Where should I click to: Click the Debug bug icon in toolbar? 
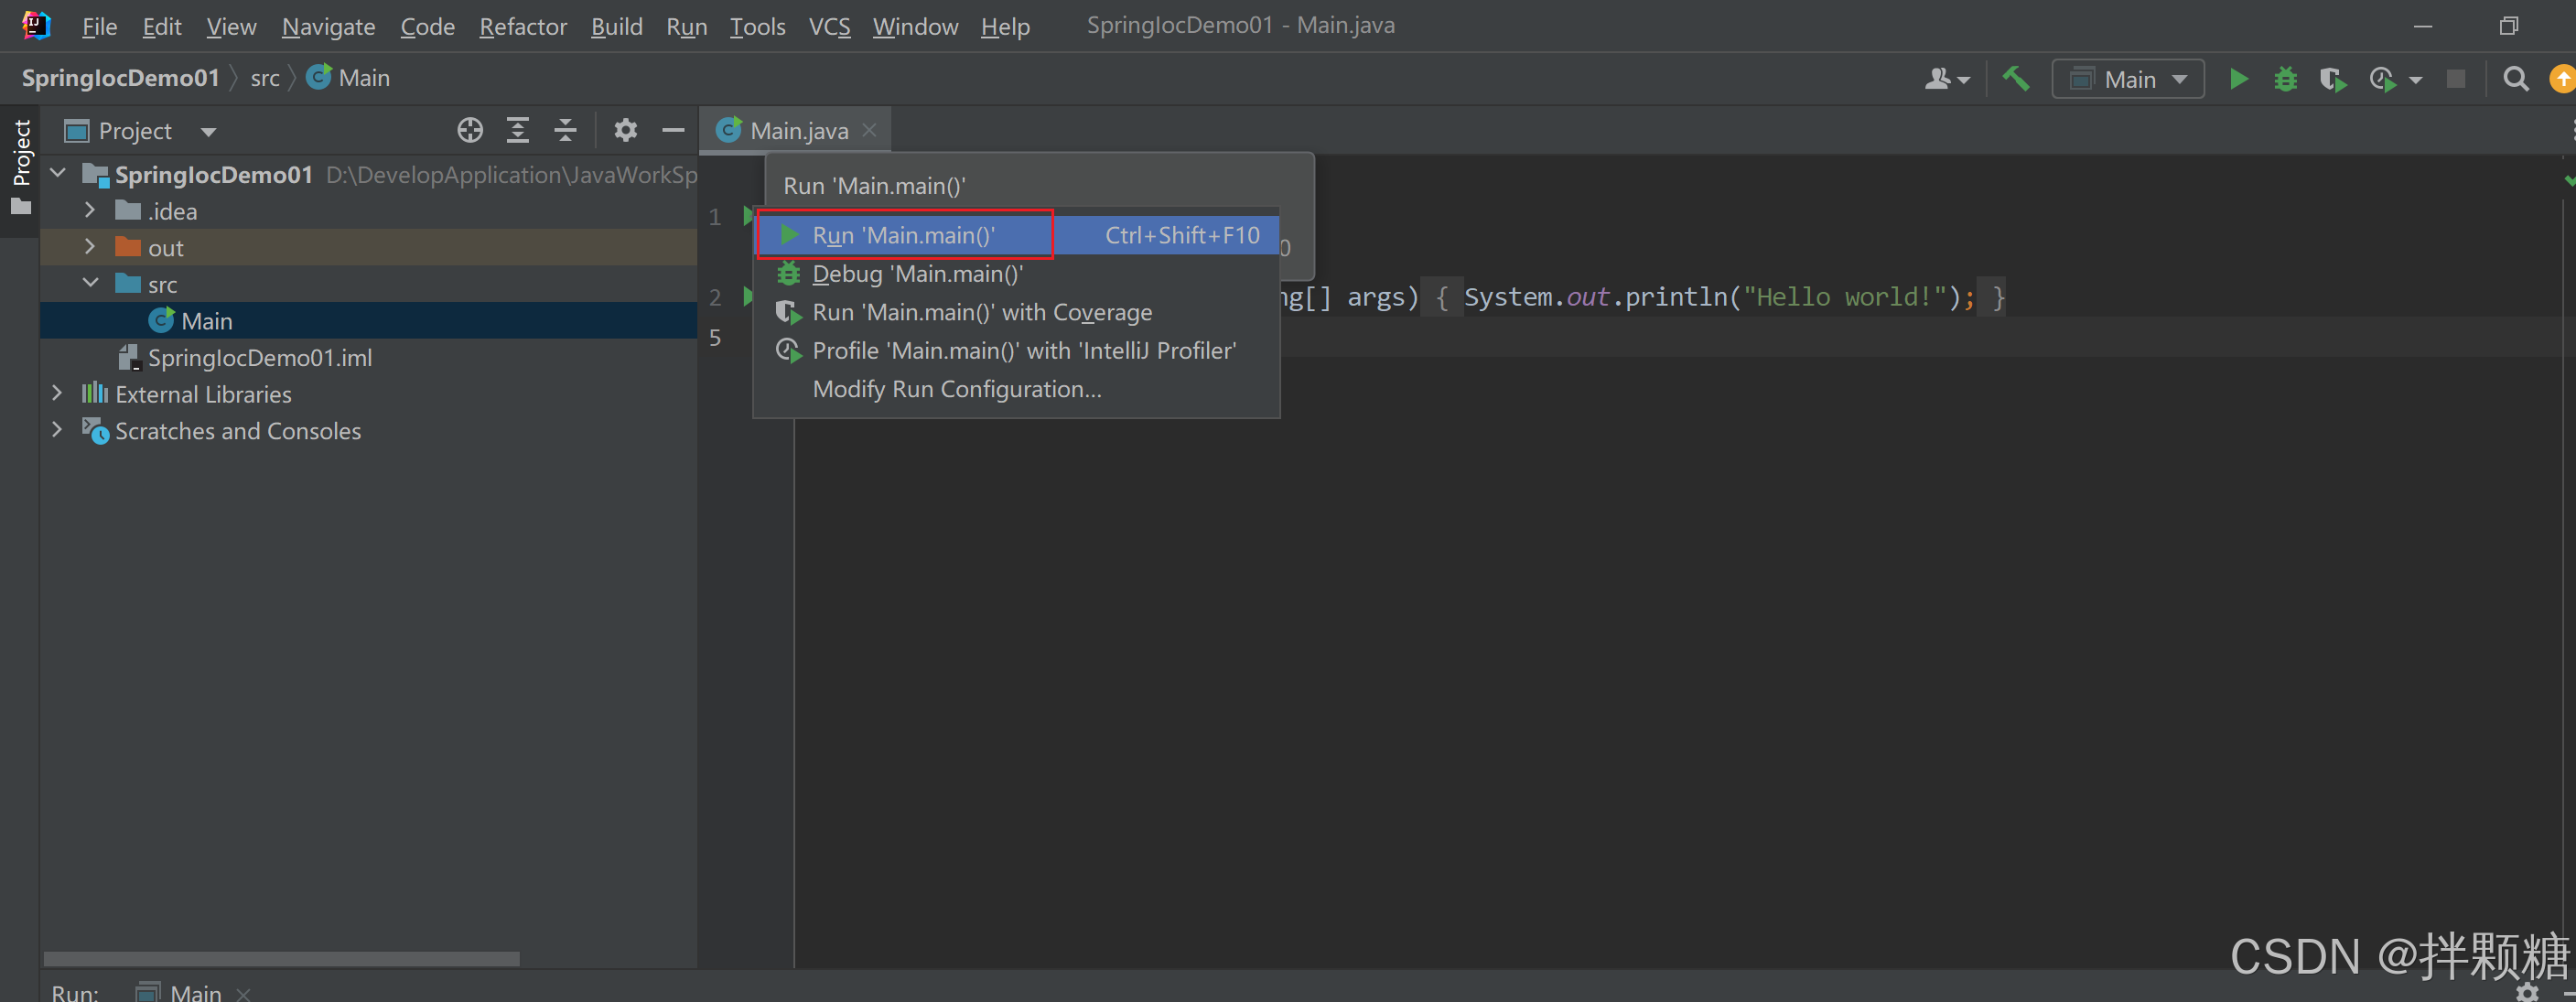coord(2285,79)
